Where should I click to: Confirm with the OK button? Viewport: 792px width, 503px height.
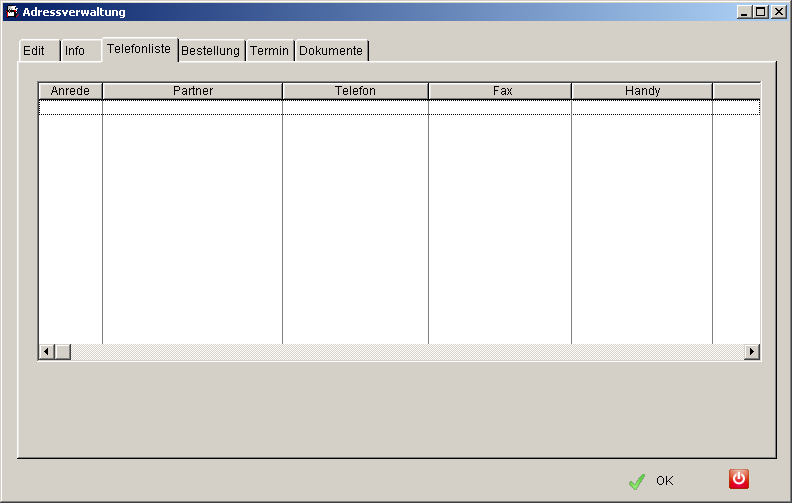[652, 481]
